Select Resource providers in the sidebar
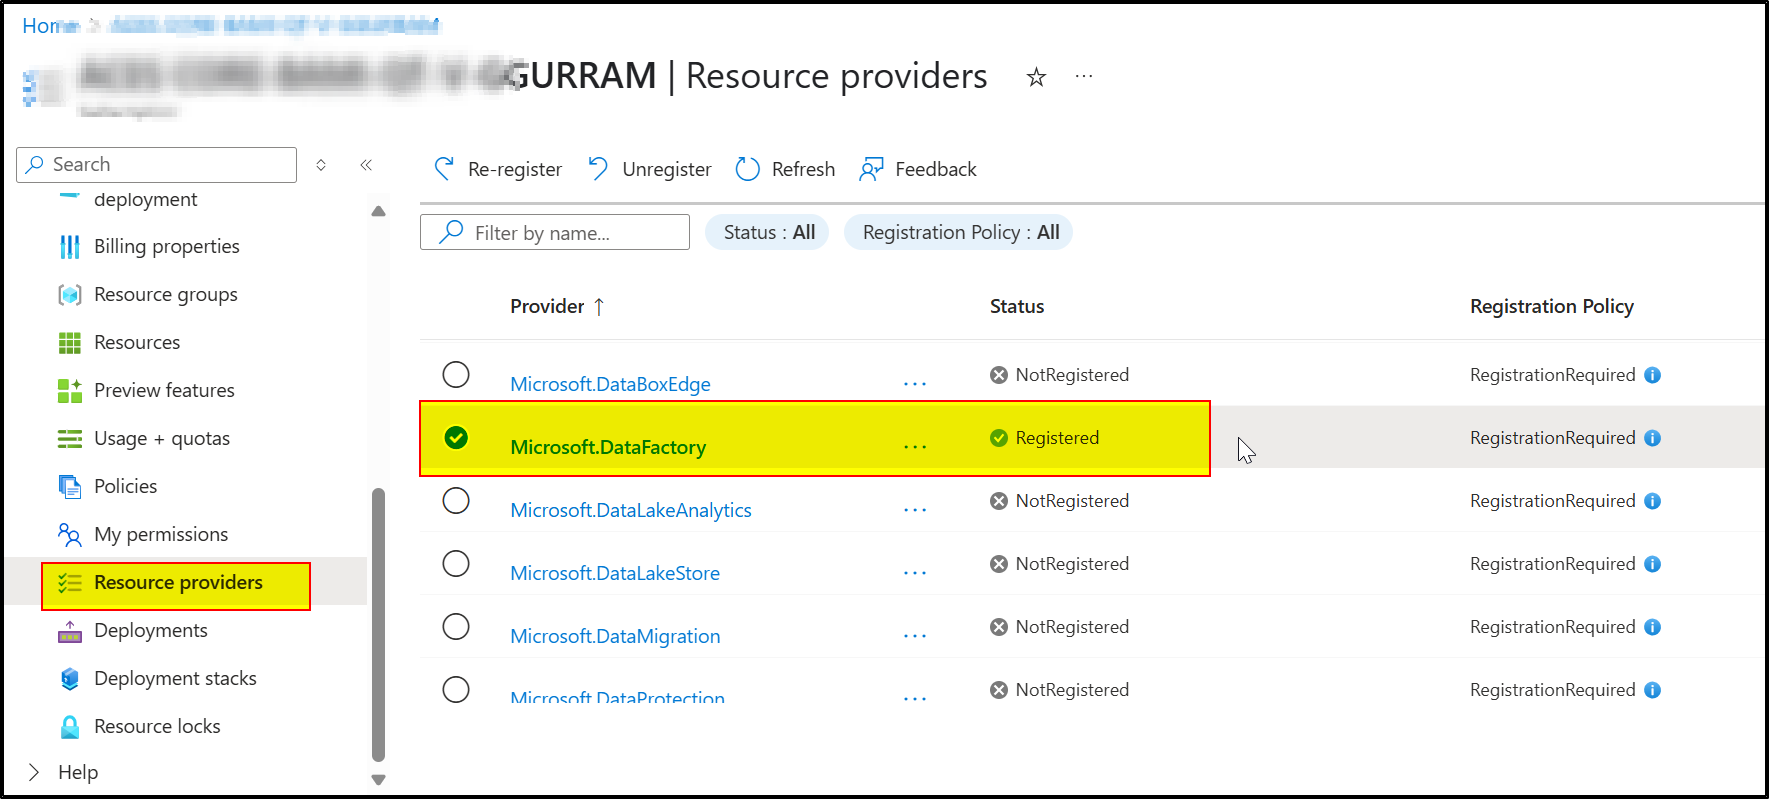 click(x=176, y=585)
